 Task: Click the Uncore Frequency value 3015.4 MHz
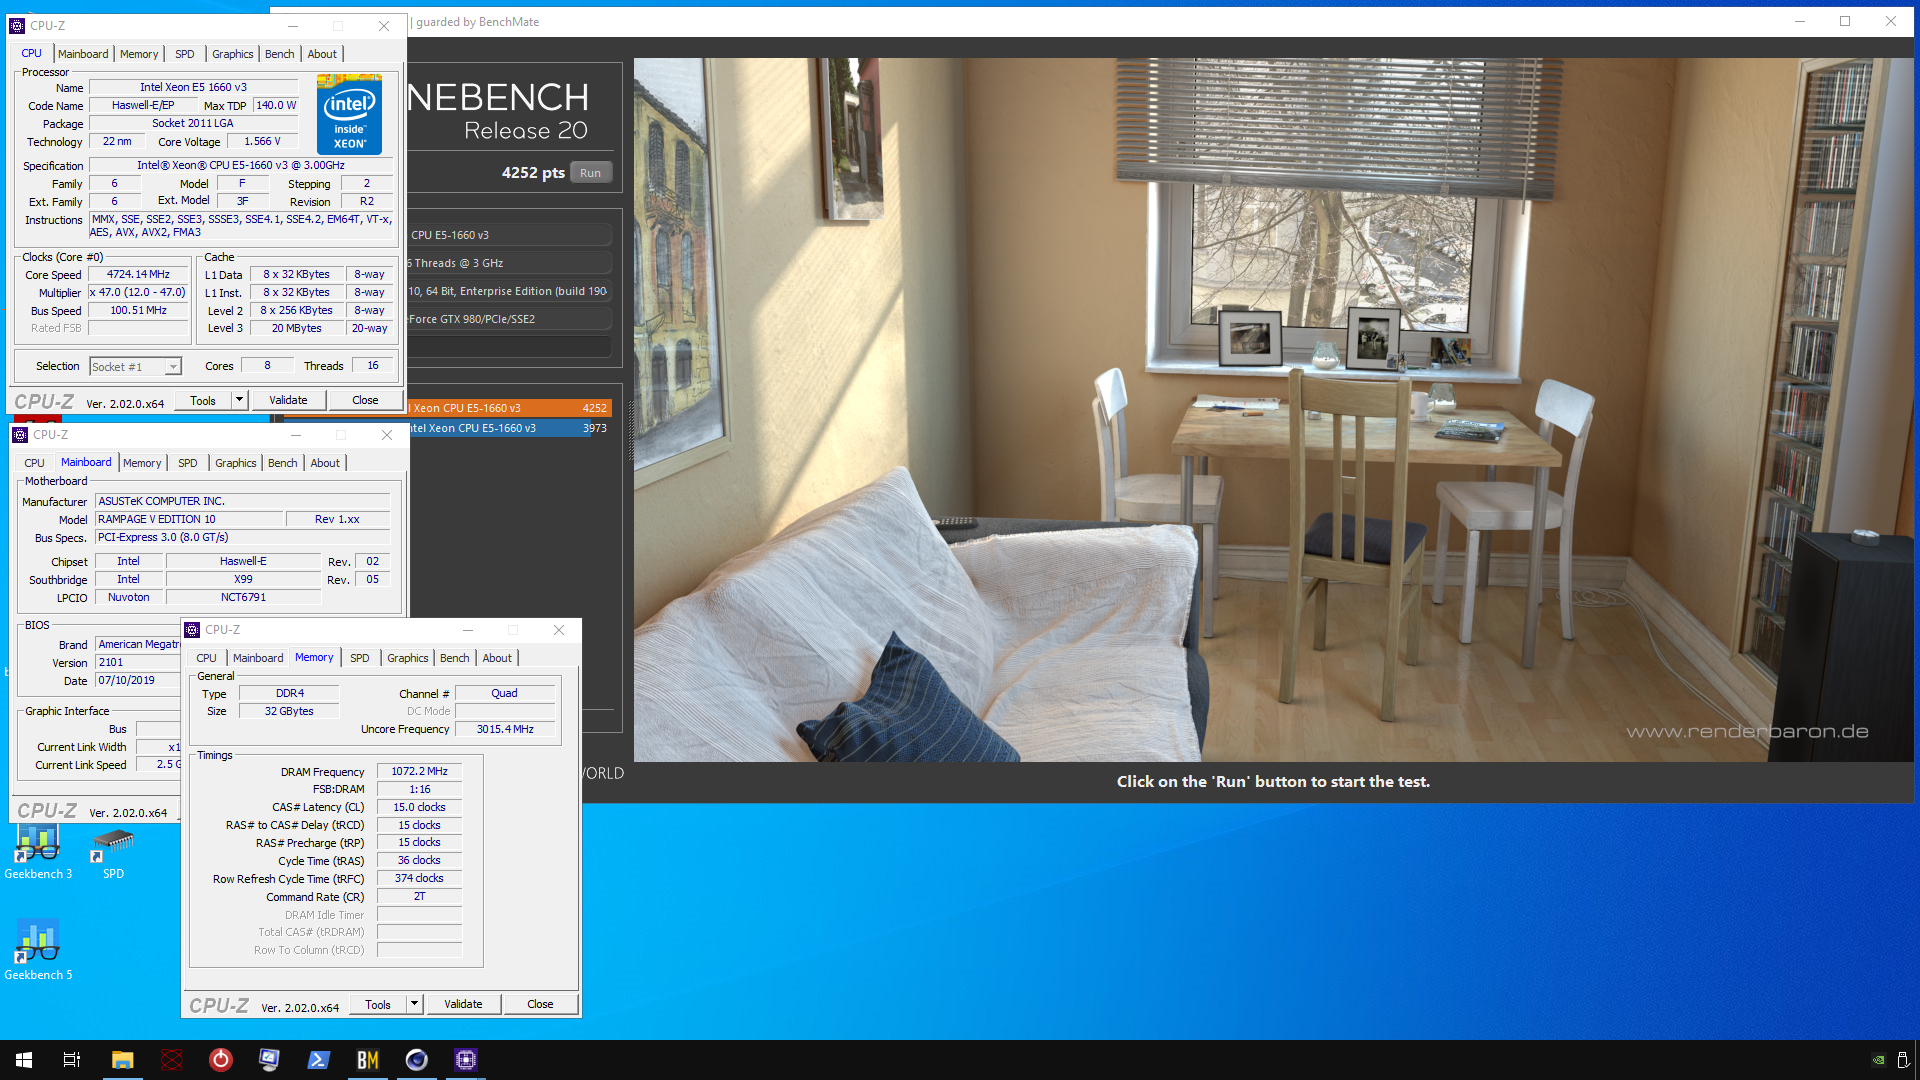(x=505, y=729)
